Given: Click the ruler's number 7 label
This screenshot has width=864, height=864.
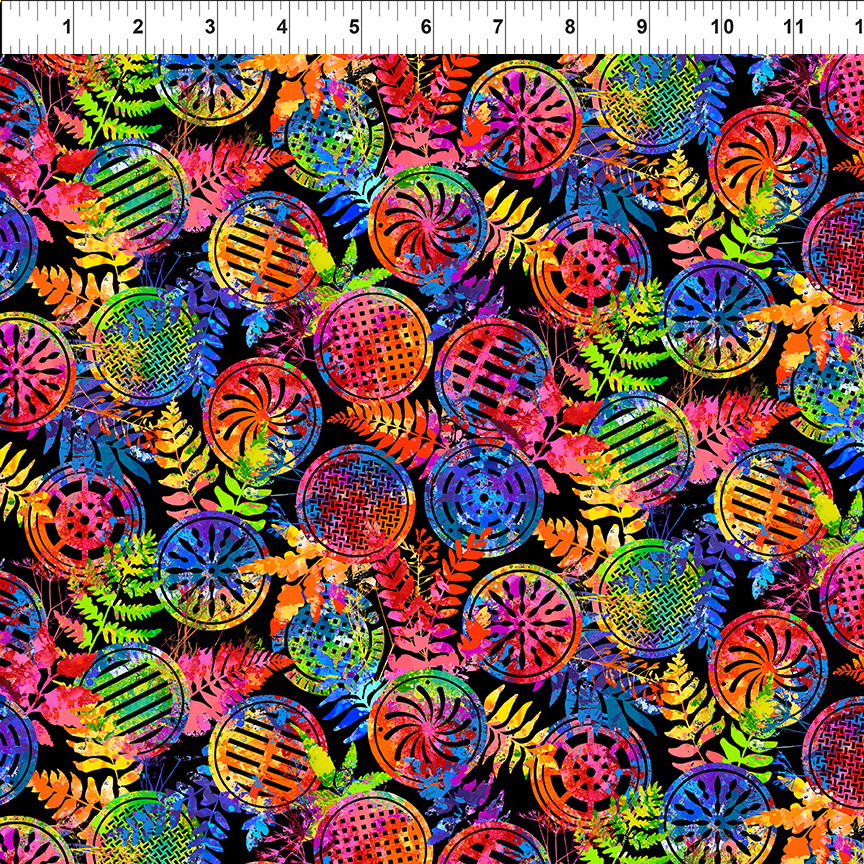Looking at the screenshot, I should (498, 27).
